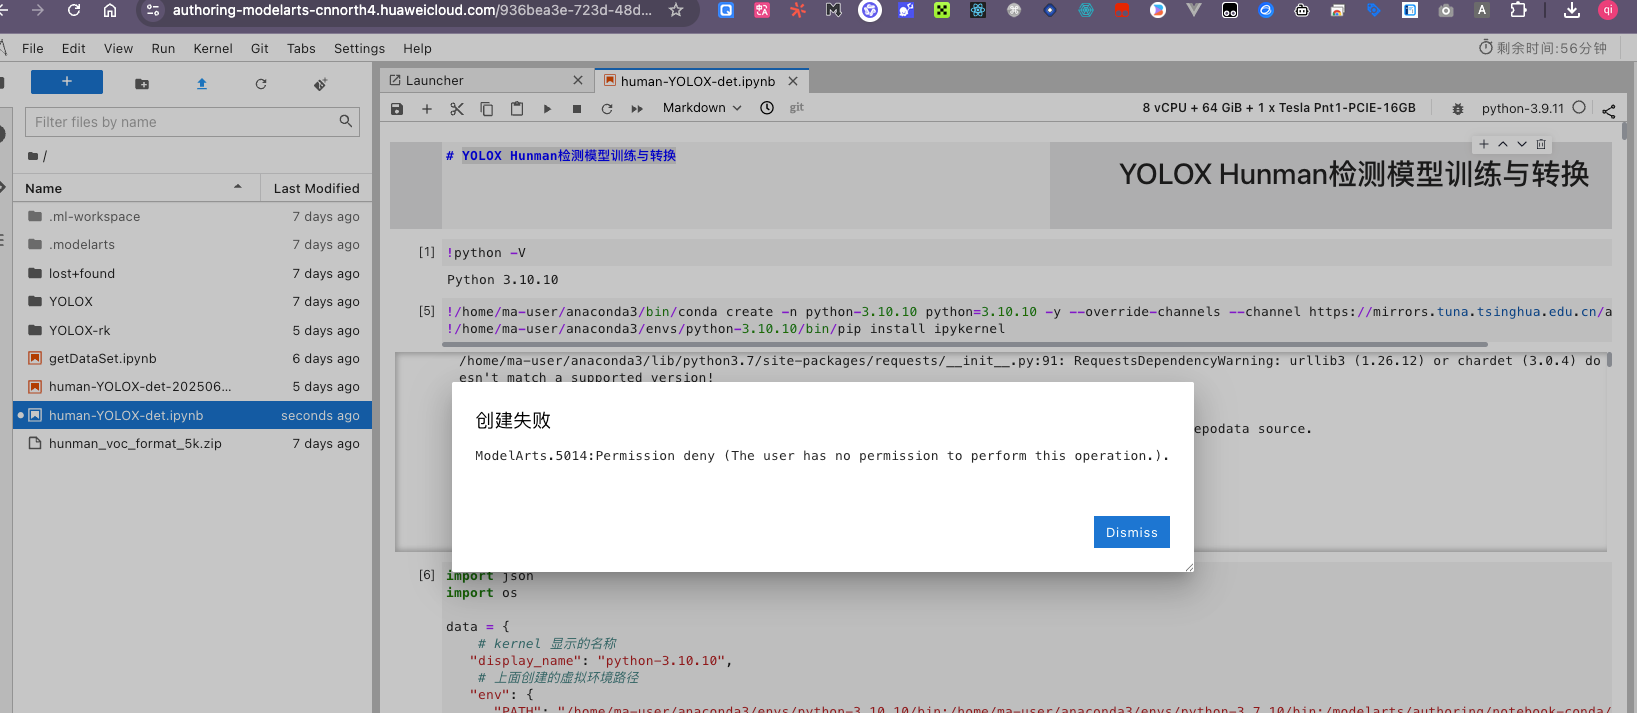Click the resource spec 8 vCPU + 64 GiB label
The width and height of the screenshot is (1637, 713).
(x=1279, y=108)
